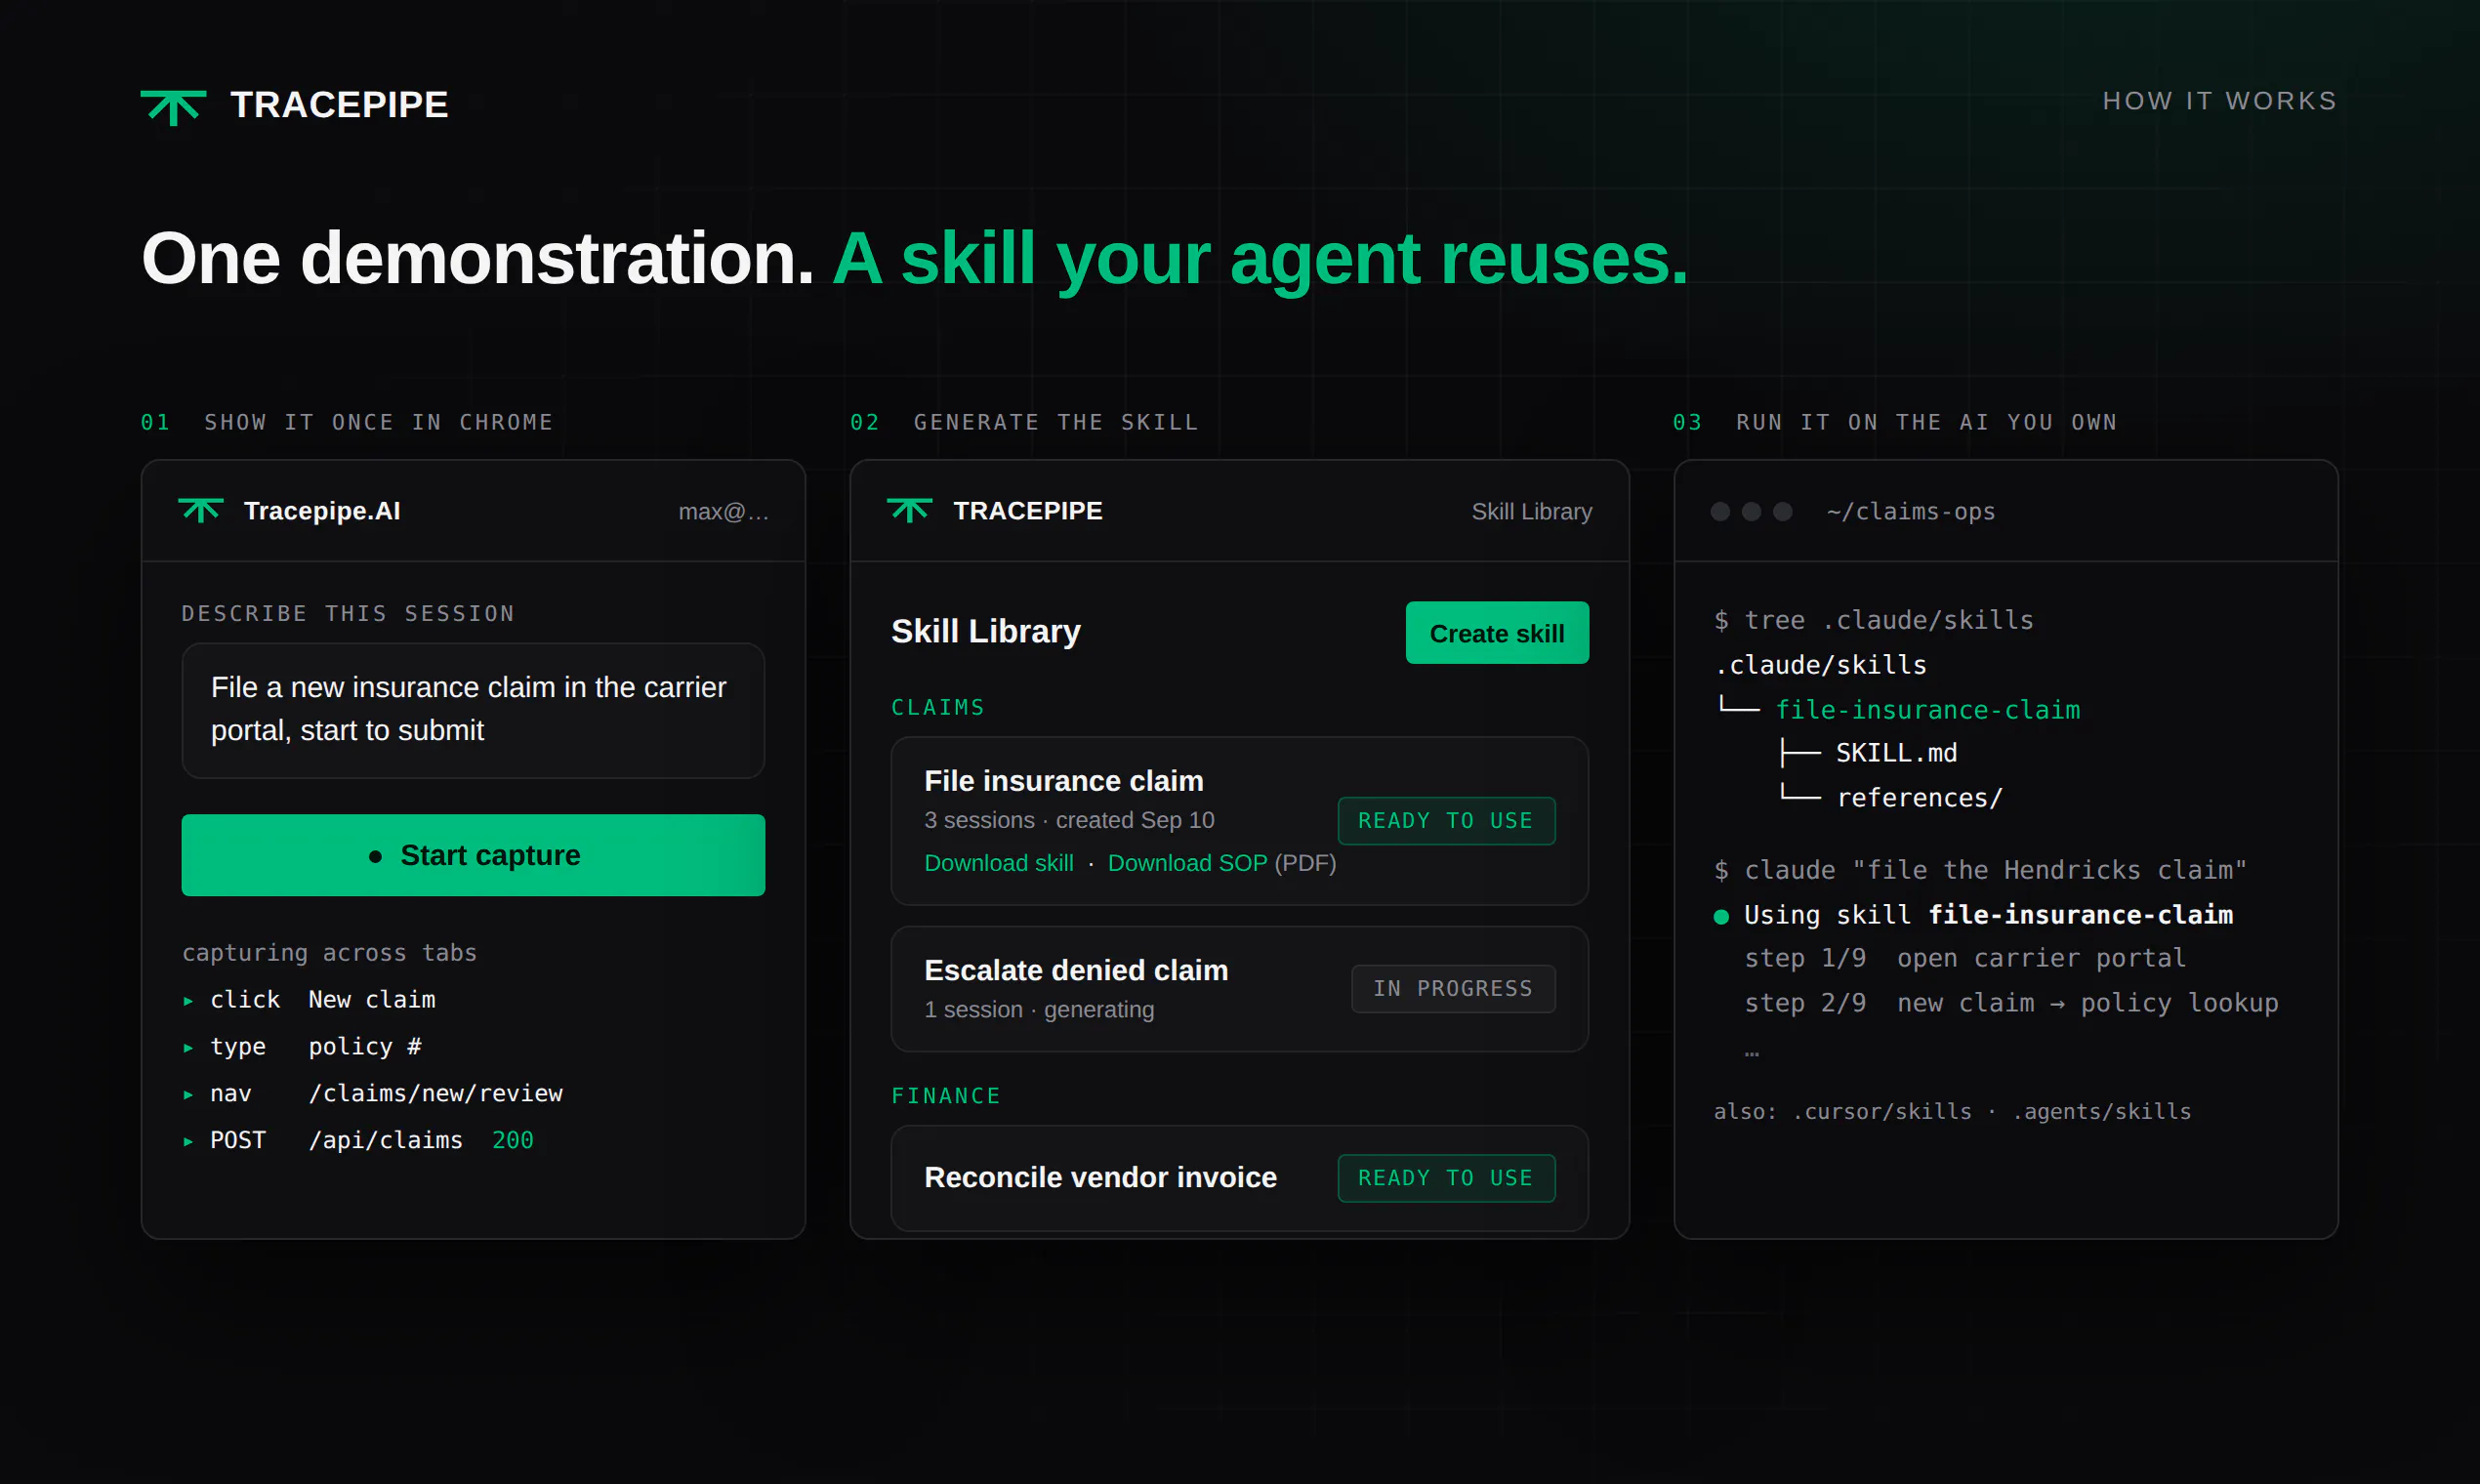Click the '02 GENERATE THE SKILL' step label
The image size is (2480, 1484).
pos(1023,422)
